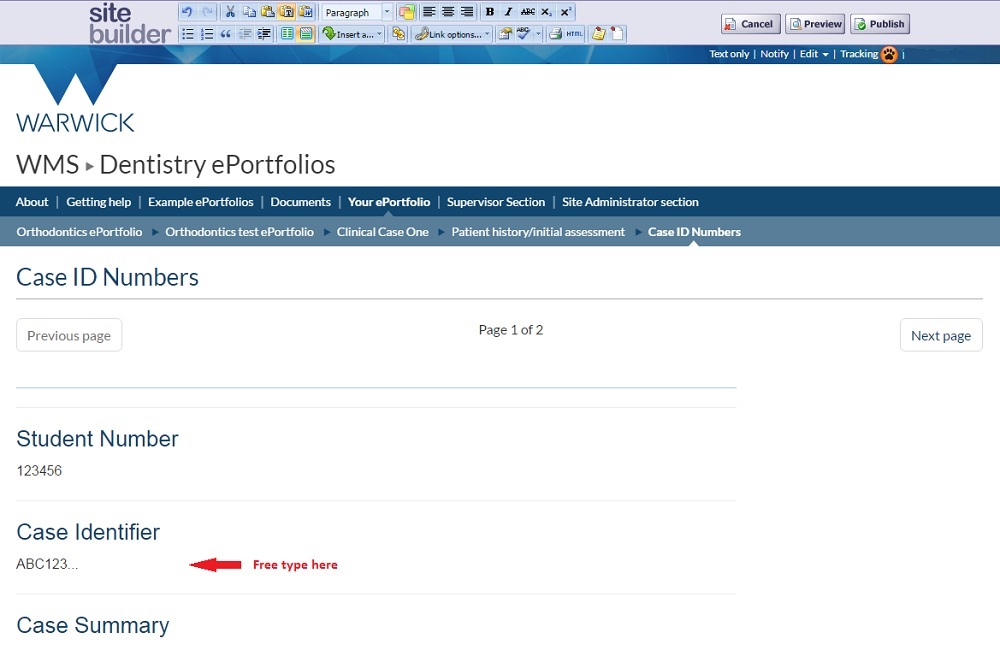The height and width of the screenshot is (668, 1000).
Task: Expand the Insert a... dropdown
Action: [x=352, y=34]
